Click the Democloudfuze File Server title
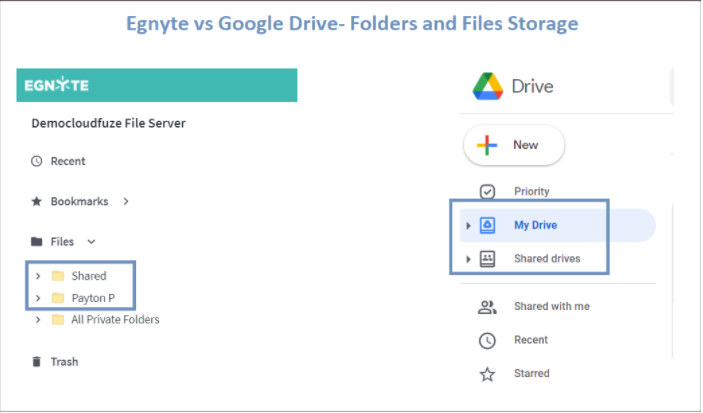The height and width of the screenshot is (413, 703). pyautogui.click(x=108, y=123)
